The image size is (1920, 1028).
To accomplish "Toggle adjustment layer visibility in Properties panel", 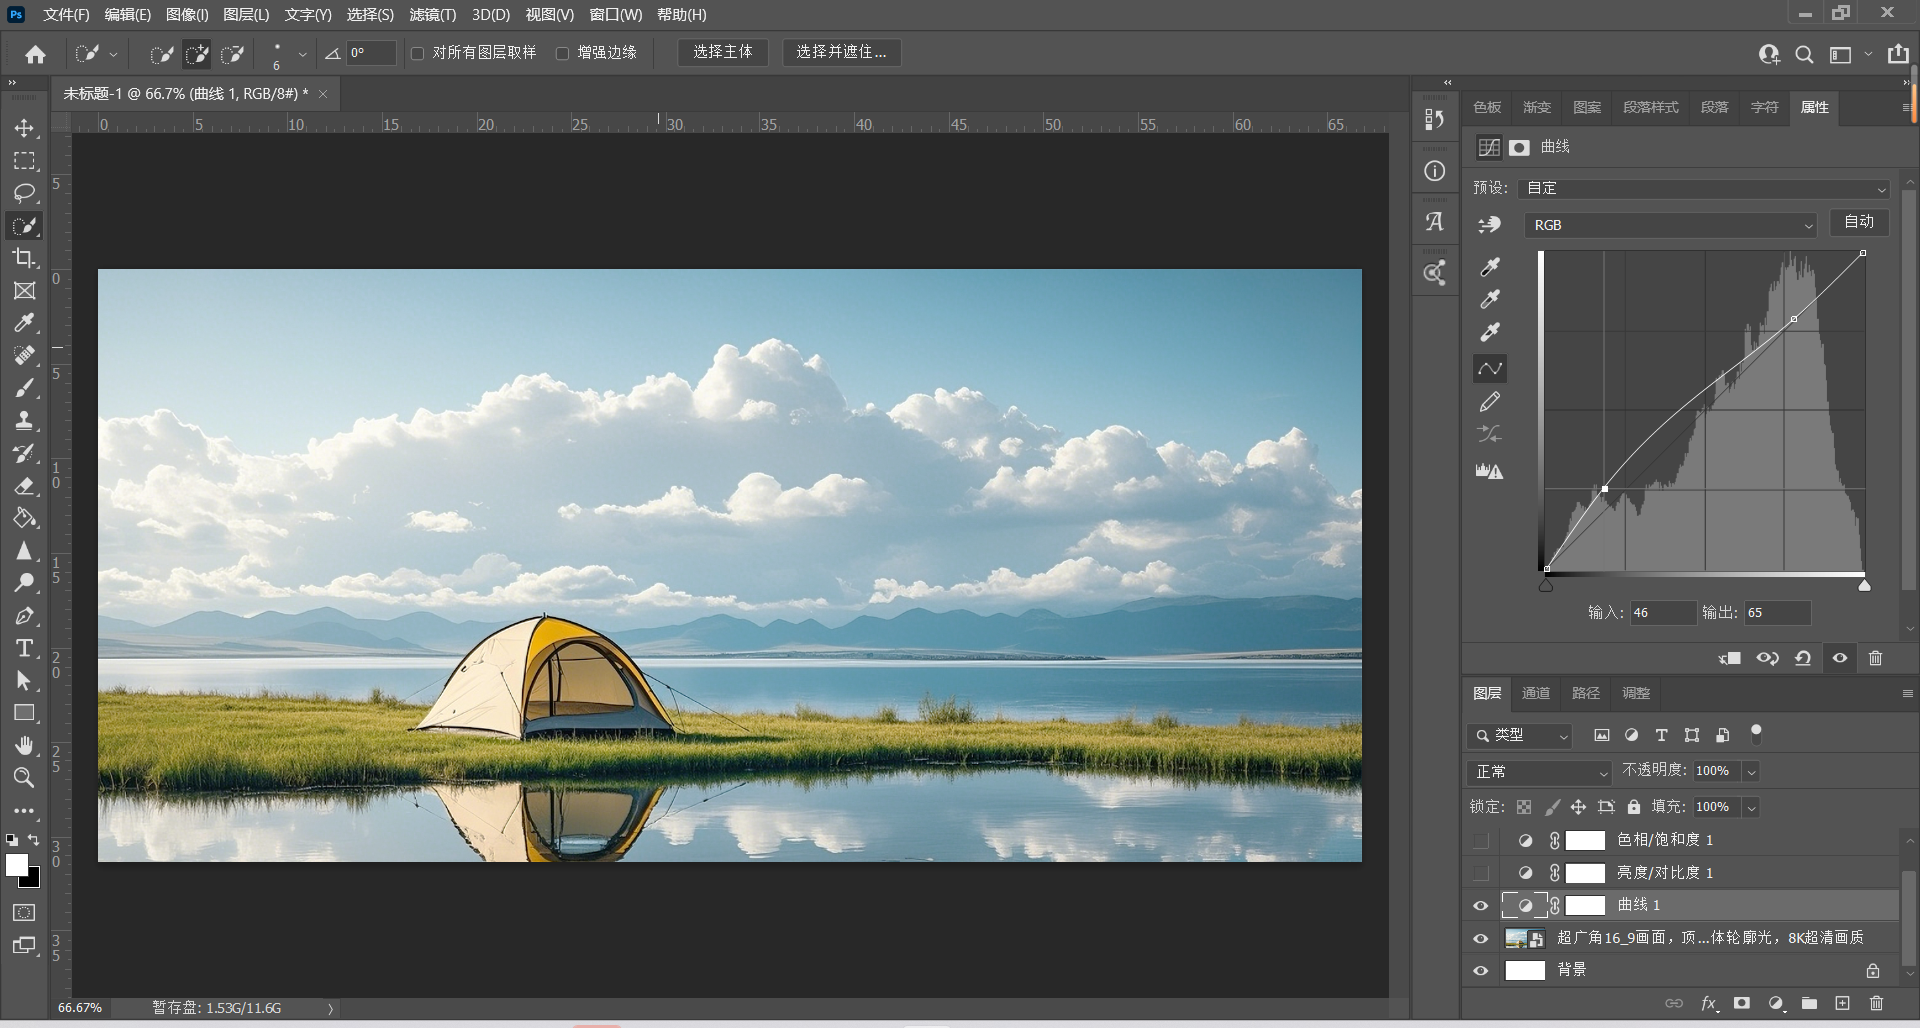I will point(1840,658).
